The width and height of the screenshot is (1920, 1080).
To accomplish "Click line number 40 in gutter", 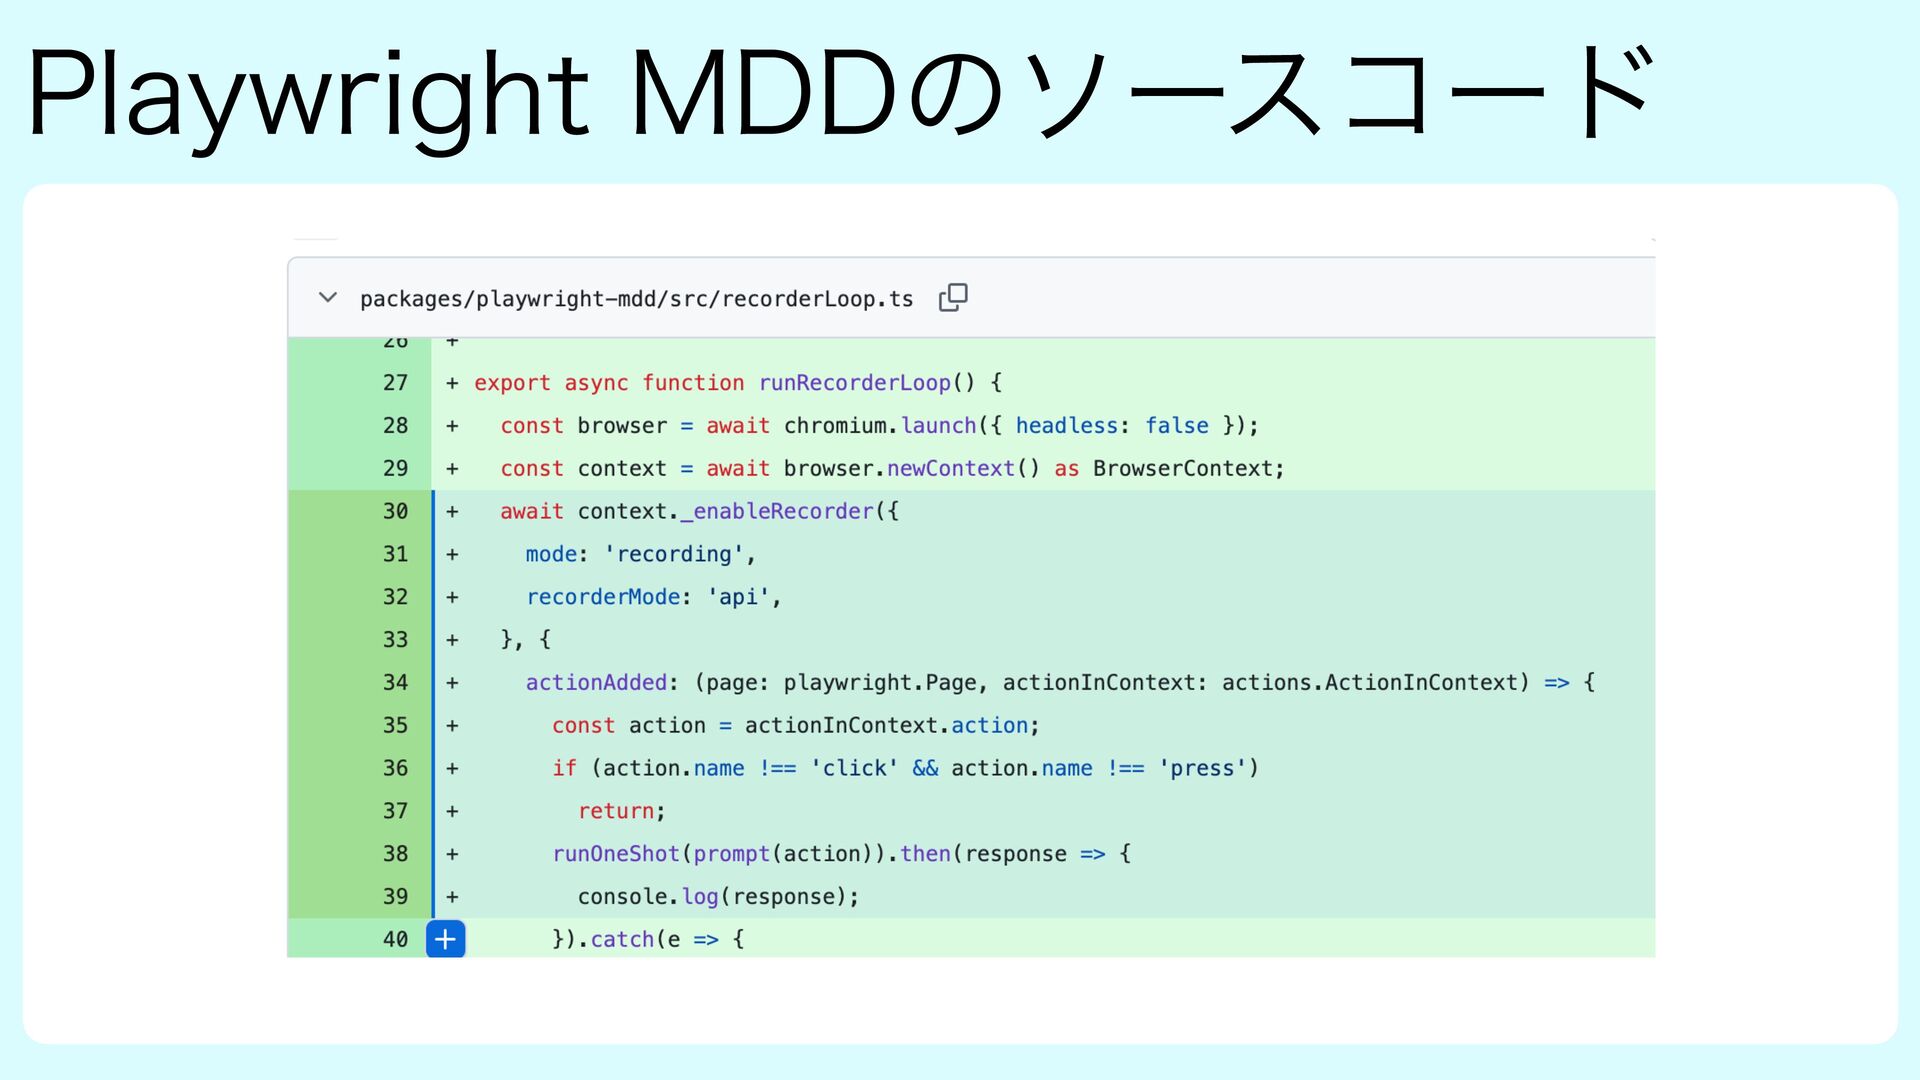I will (x=395, y=939).
